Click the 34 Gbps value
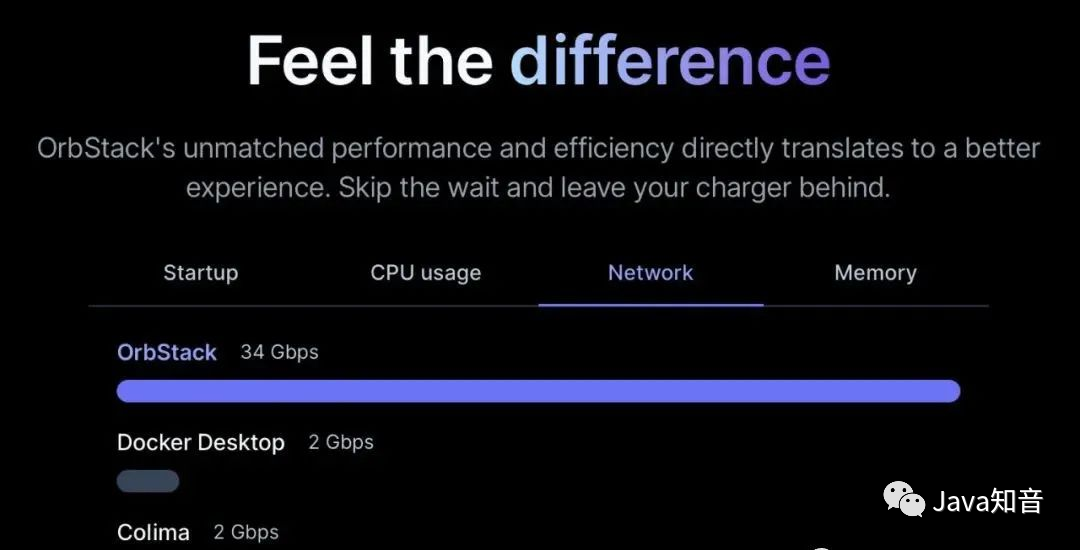This screenshot has height=550, width=1080. pos(279,352)
